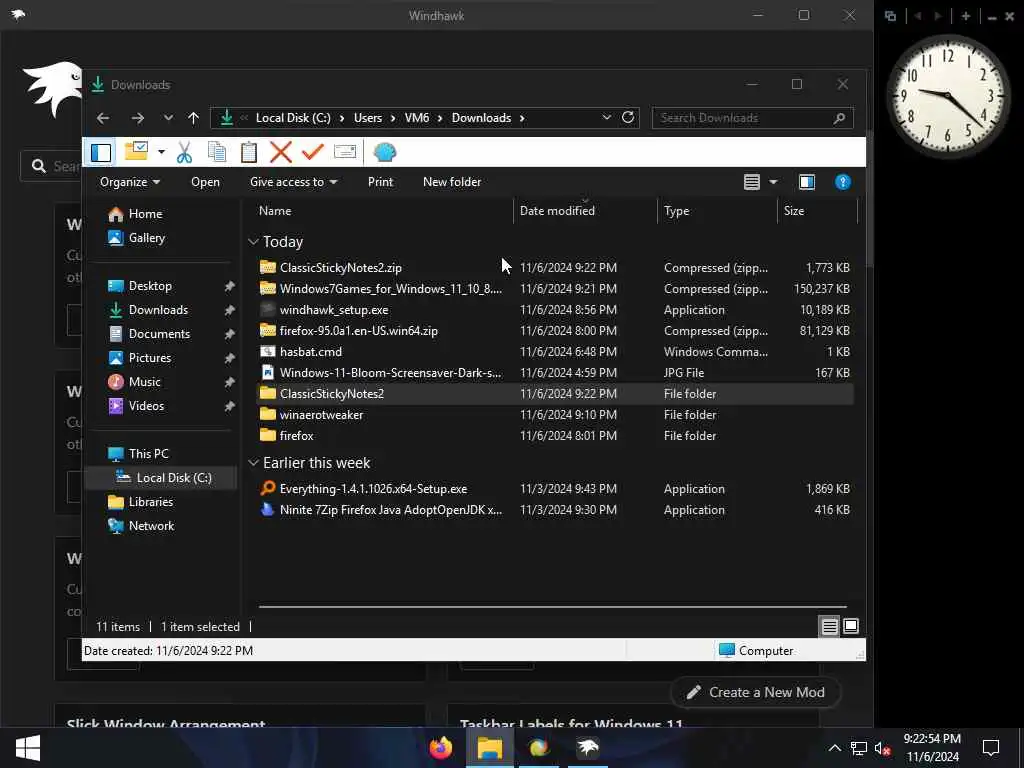Go back with the left arrow button
Image resolution: width=1024 pixels, height=768 pixels.
(x=103, y=118)
